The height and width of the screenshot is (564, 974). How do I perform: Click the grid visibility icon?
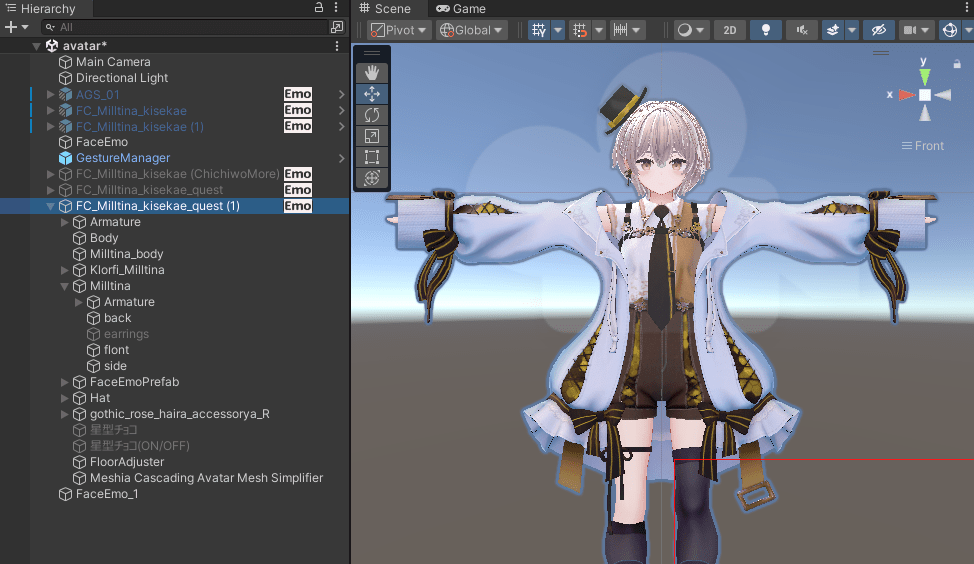[539, 30]
